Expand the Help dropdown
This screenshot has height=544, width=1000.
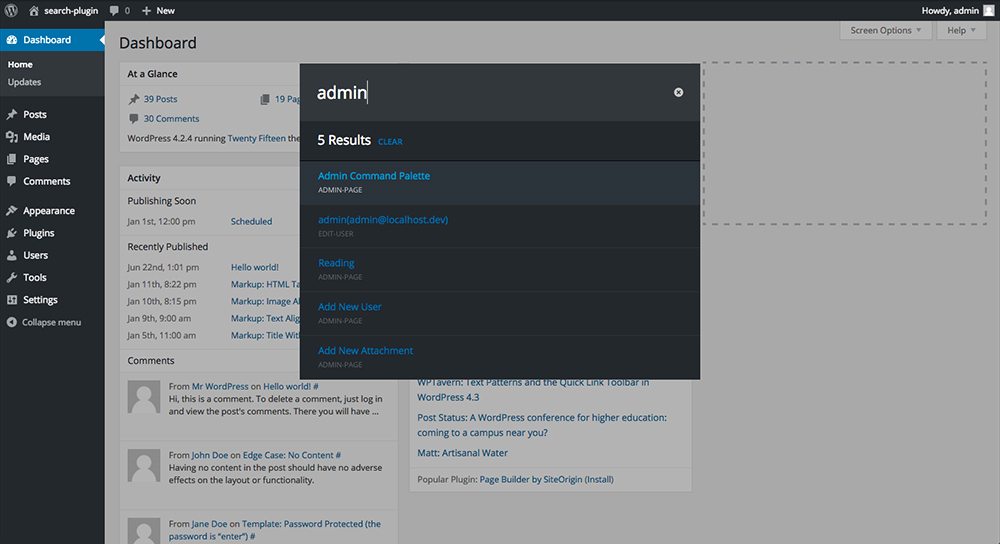961,30
